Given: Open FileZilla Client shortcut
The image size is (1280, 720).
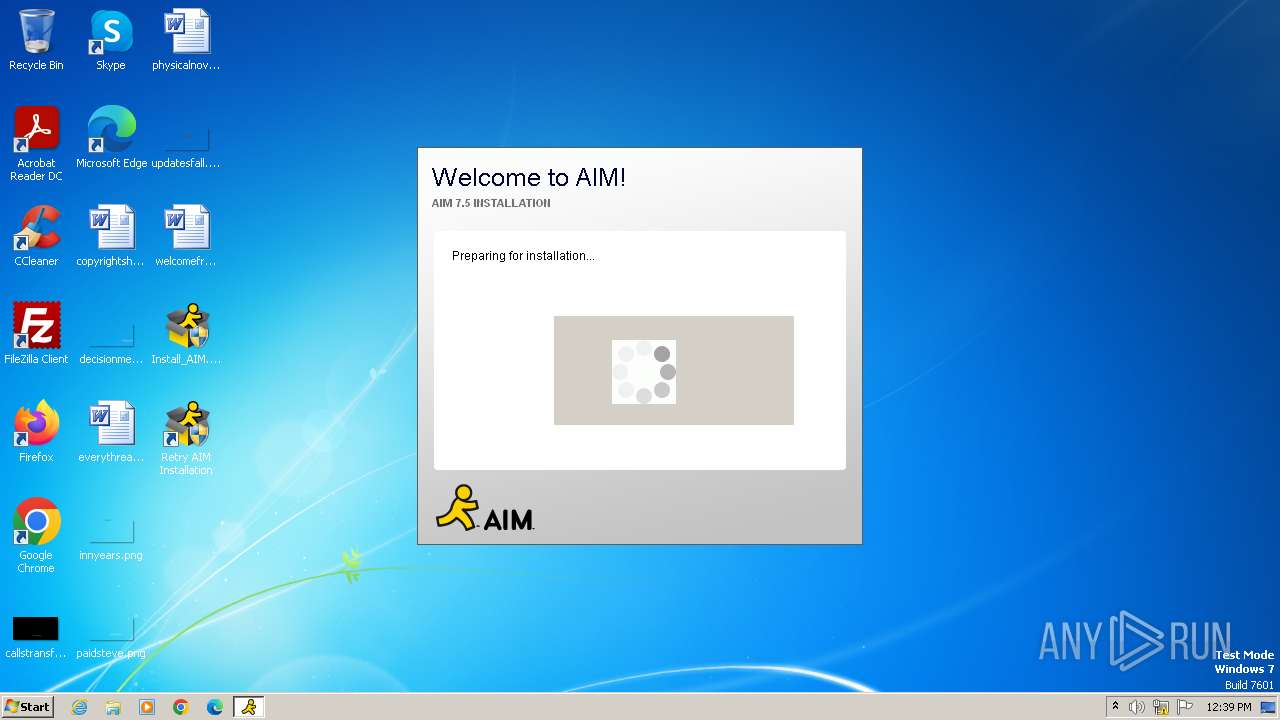Looking at the screenshot, I should (36, 334).
